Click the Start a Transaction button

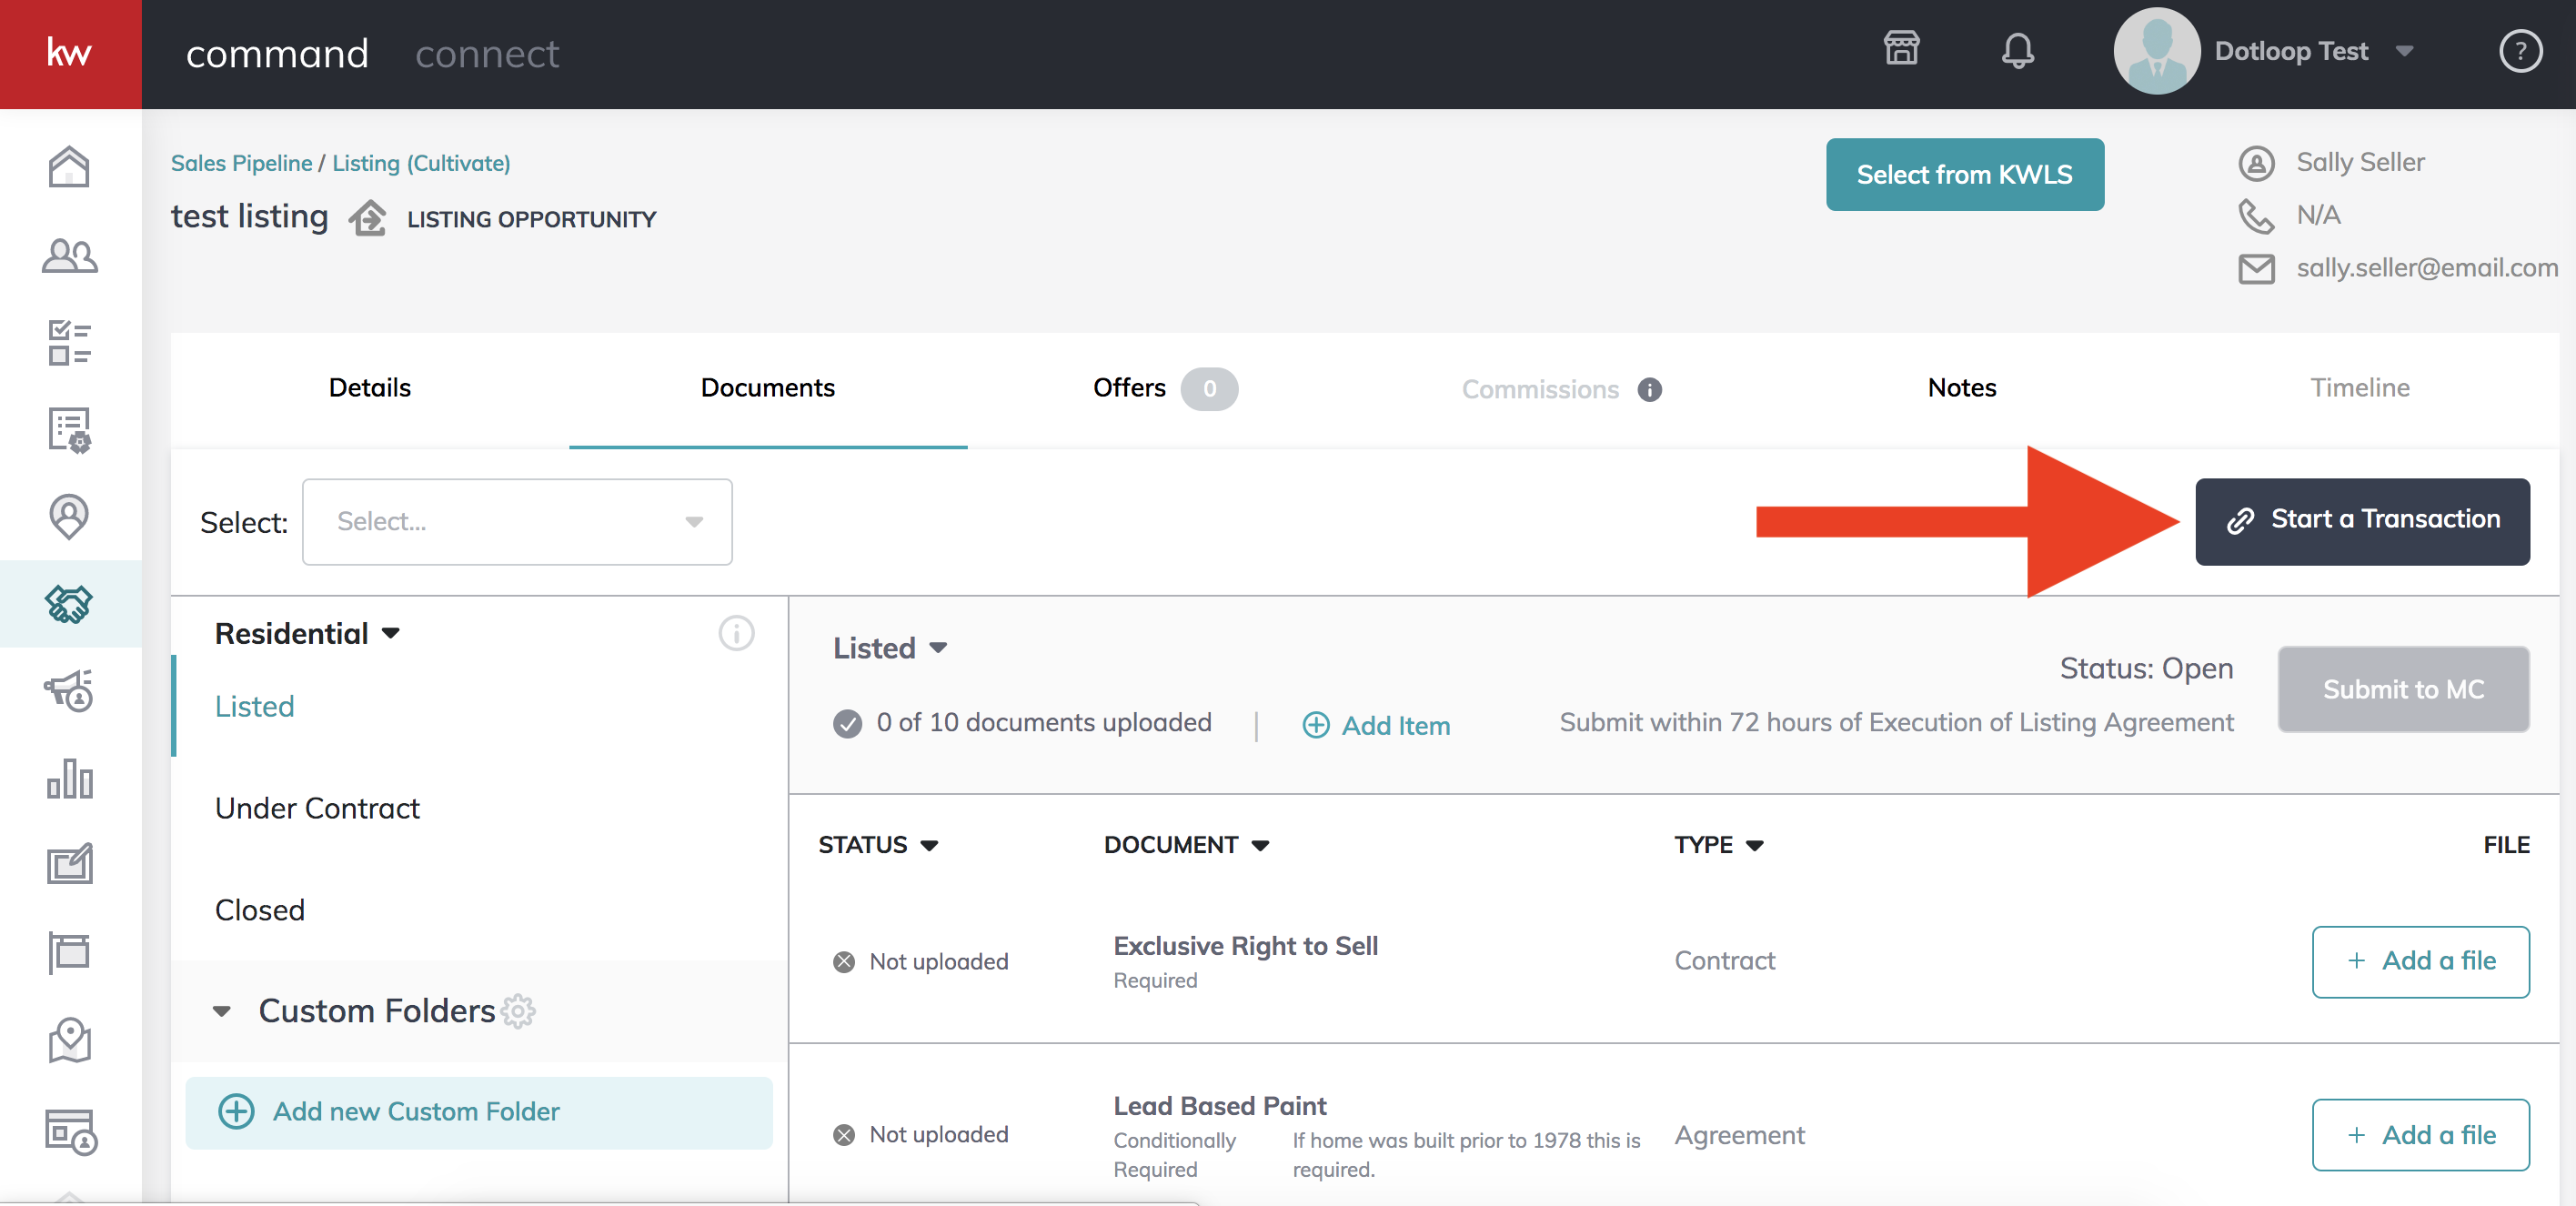(x=2361, y=520)
